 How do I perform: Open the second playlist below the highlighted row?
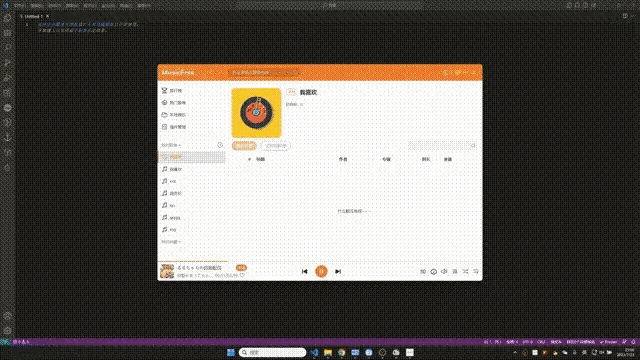point(191,181)
